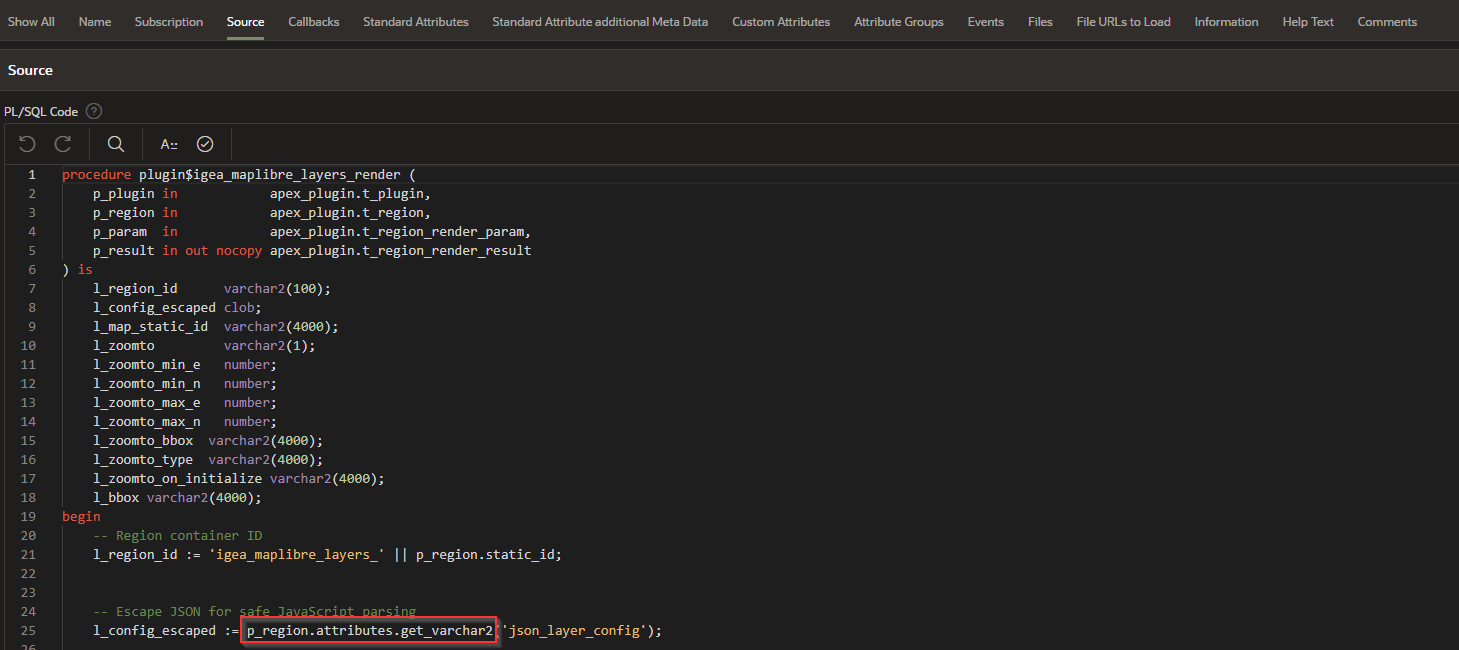Open the Help Text tab
1459x650 pixels.
[x=1308, y=21]
